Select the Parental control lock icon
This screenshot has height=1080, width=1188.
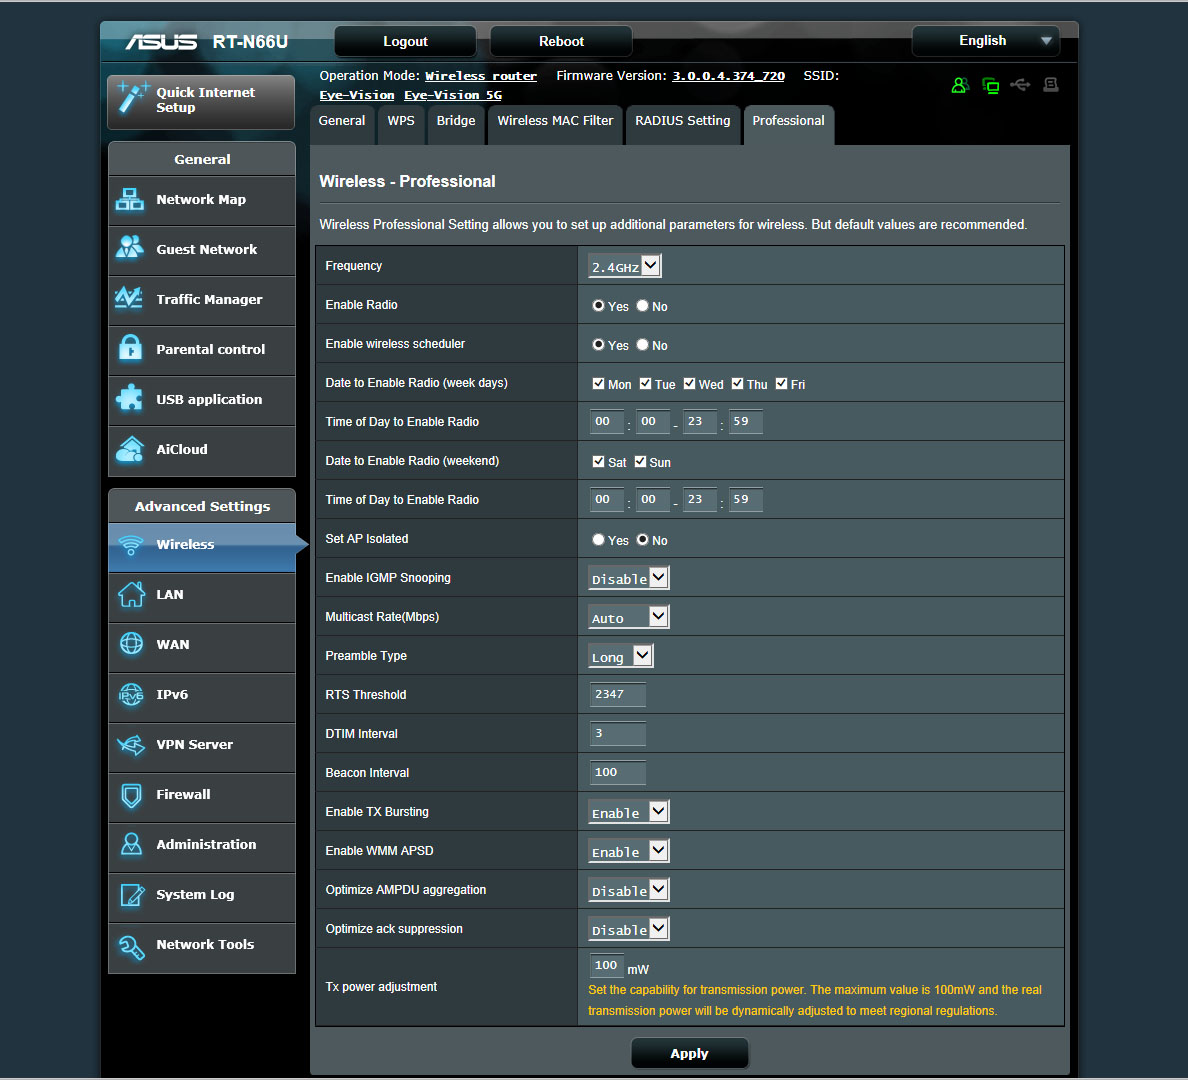pos(130,348)
